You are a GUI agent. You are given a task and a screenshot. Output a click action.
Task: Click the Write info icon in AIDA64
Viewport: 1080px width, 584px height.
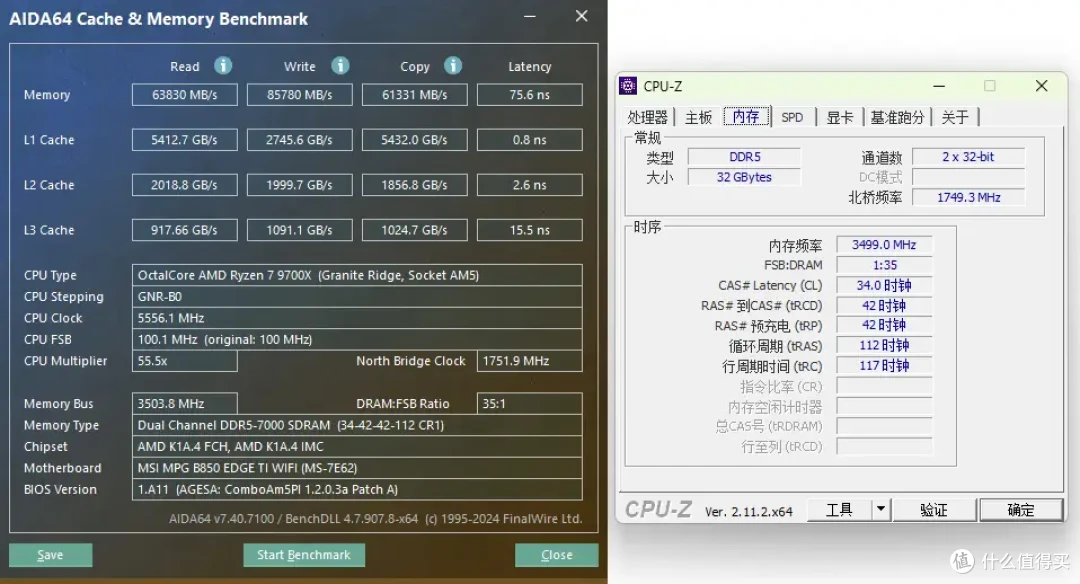click(340, 65)
